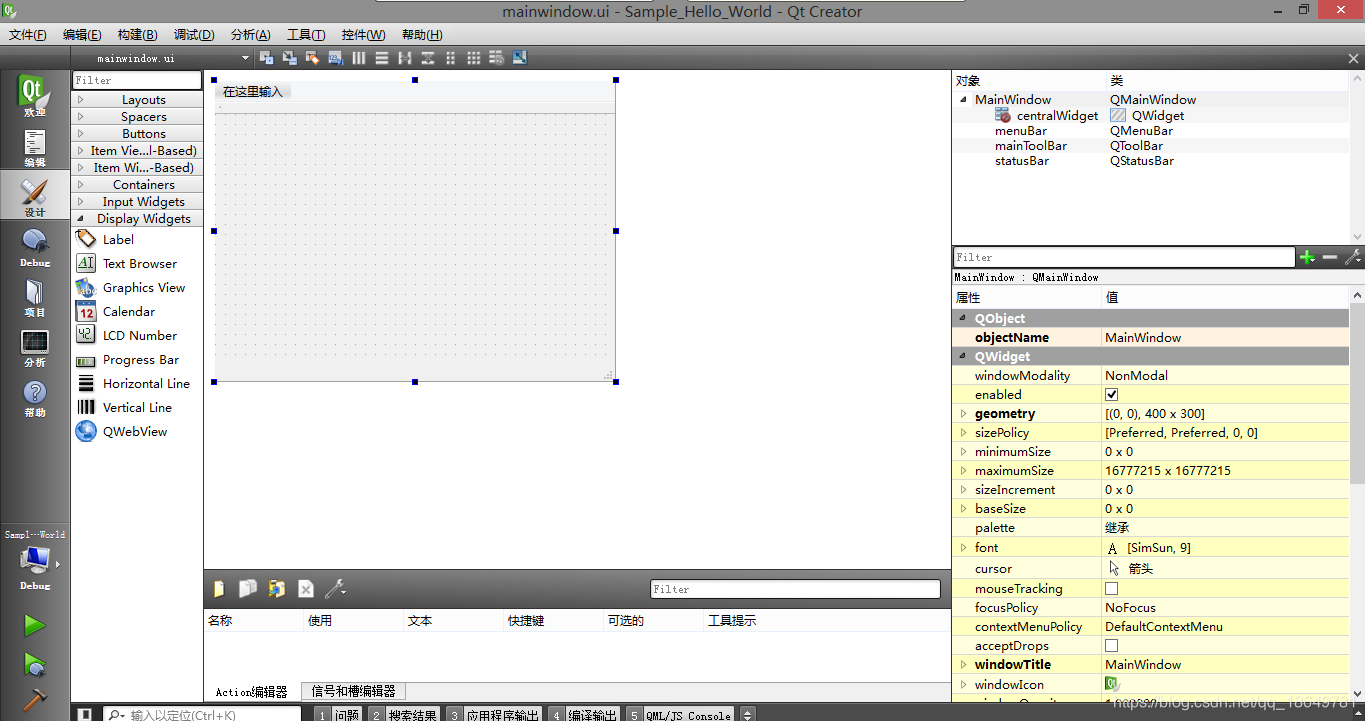This screenshot has width=1365, height=721.
Task: Open the 问题 output pane
Action: point(337,714)
